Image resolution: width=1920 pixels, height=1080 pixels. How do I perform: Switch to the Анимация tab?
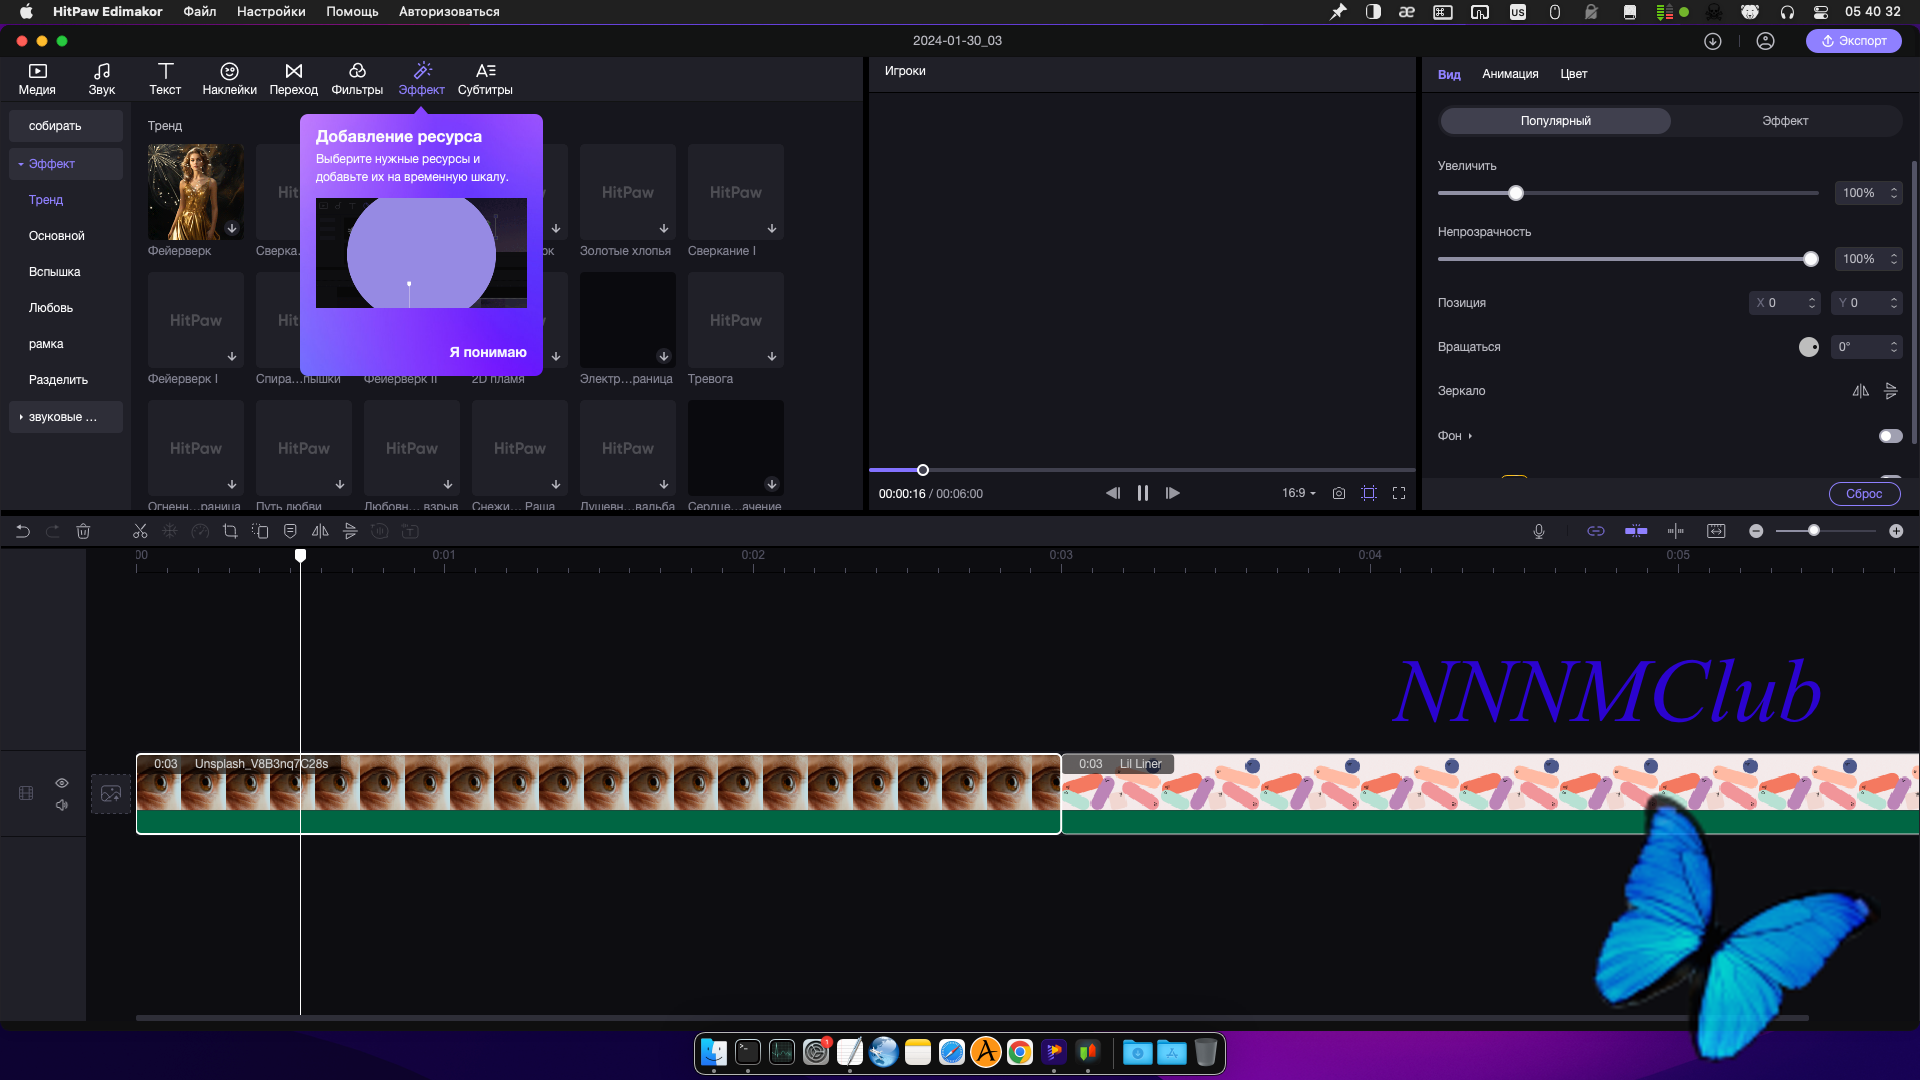coord(1510,74)
